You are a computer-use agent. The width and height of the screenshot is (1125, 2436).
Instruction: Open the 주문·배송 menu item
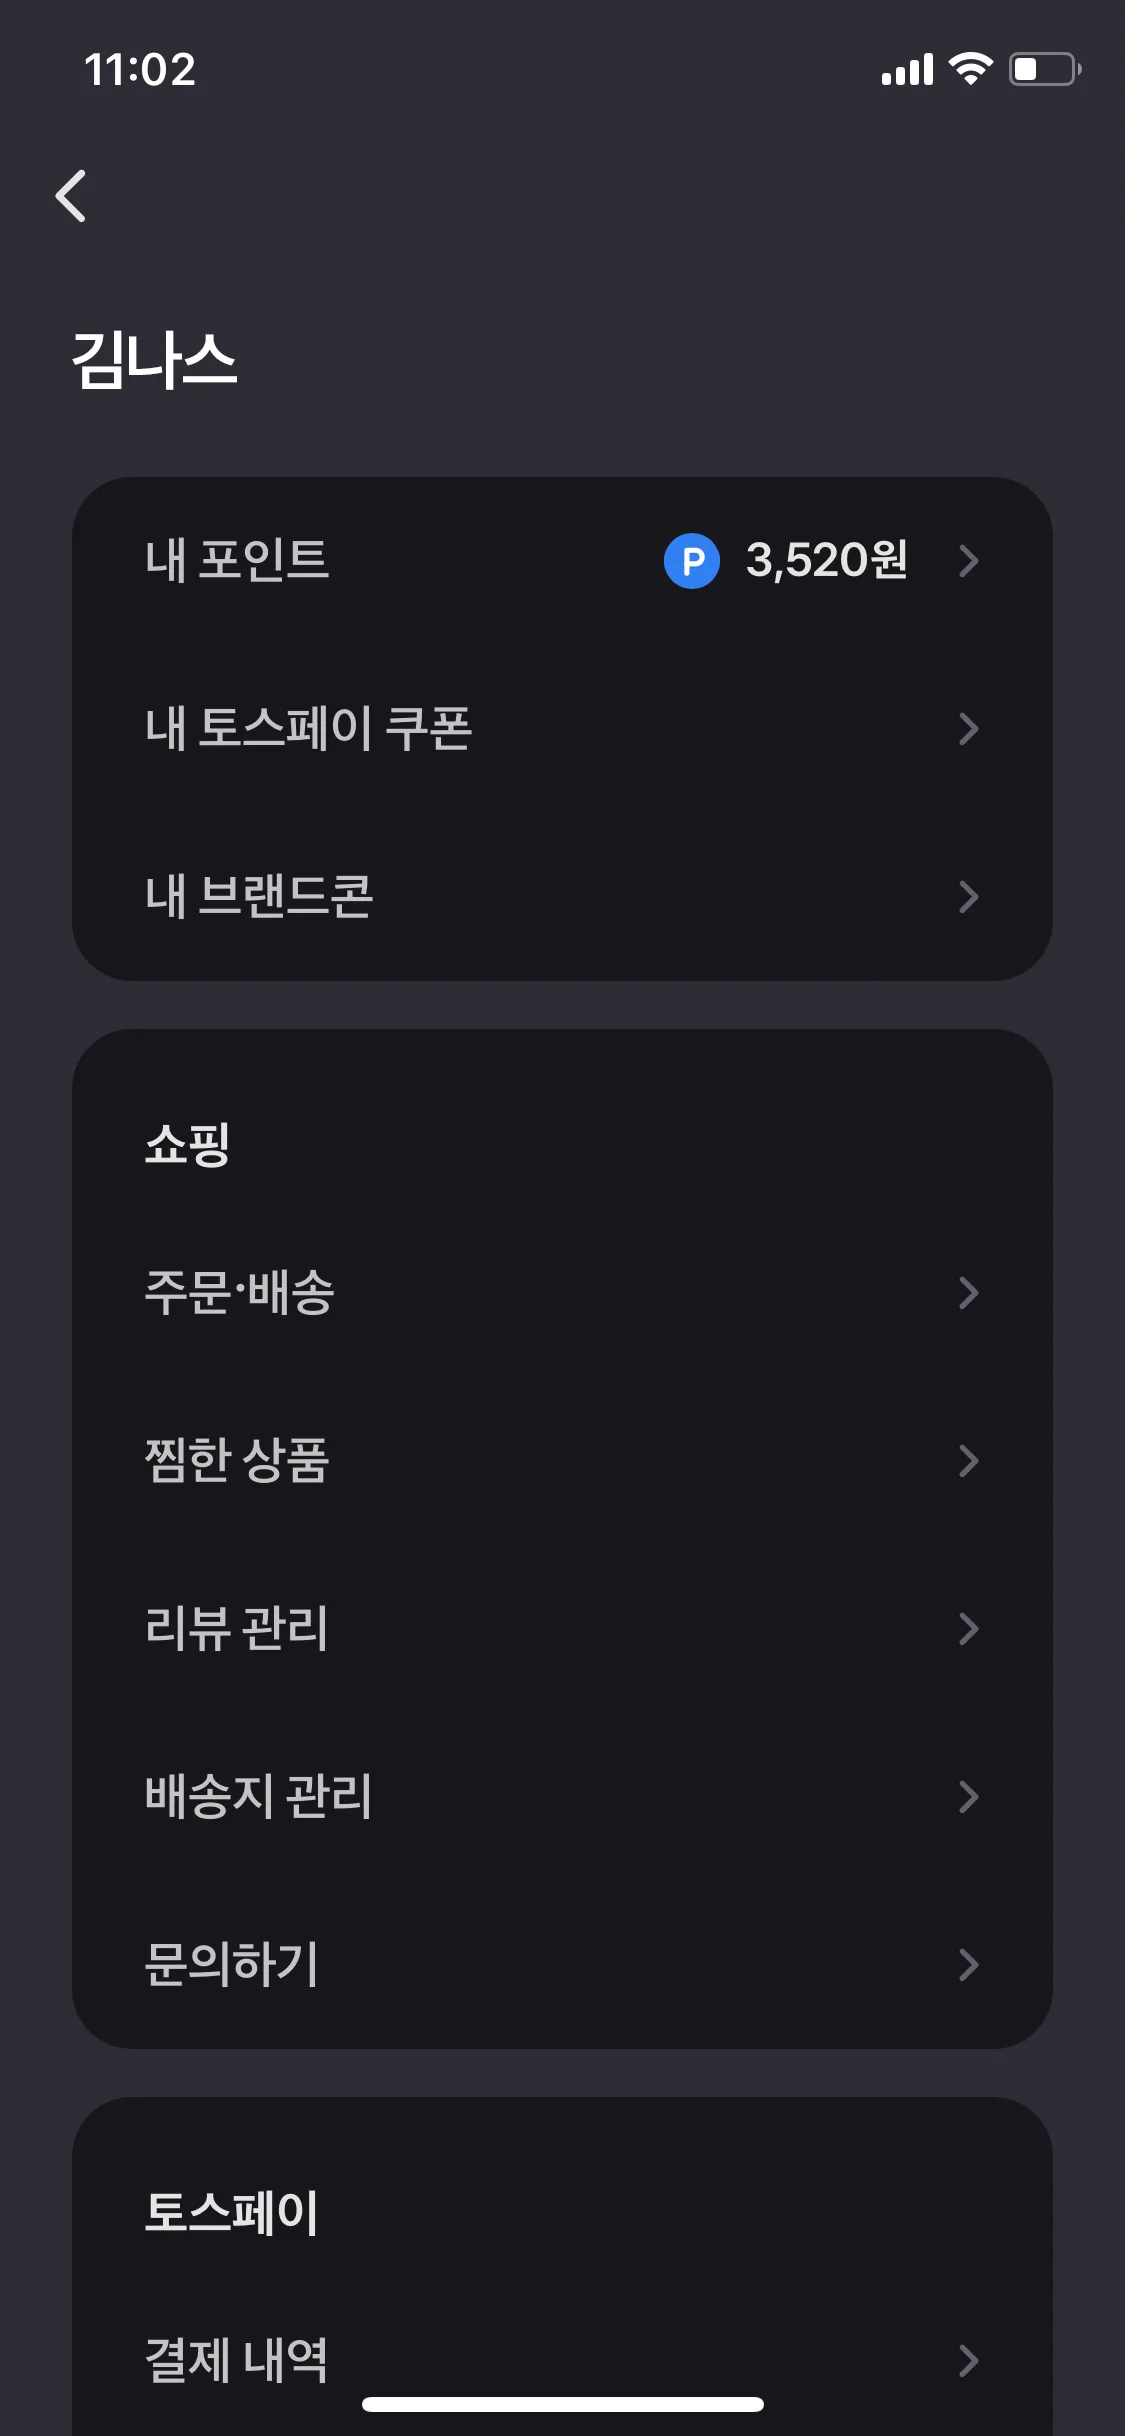click(x=562, y=1293)
